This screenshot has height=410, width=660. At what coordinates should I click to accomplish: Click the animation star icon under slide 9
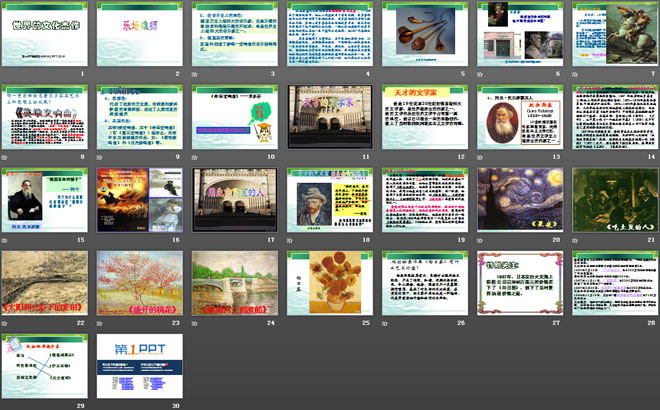[x=99, y=157]
